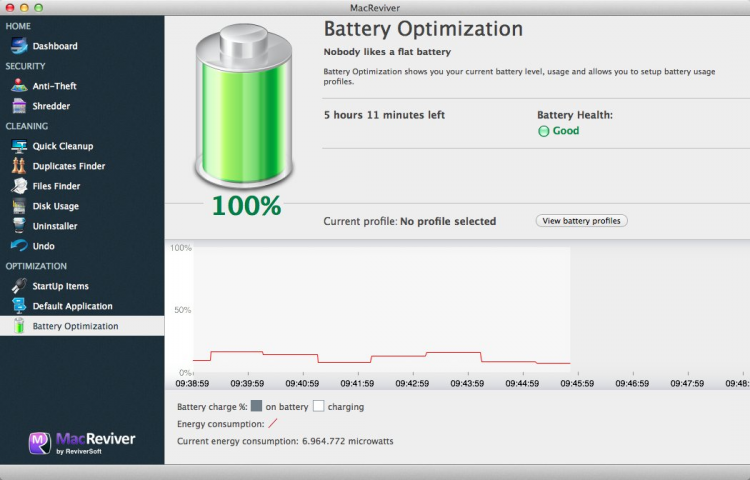Click the Undo arrow icon
The width and height of the screenshot is (750, 480).
pyautogui.click(x=19, y=246)
